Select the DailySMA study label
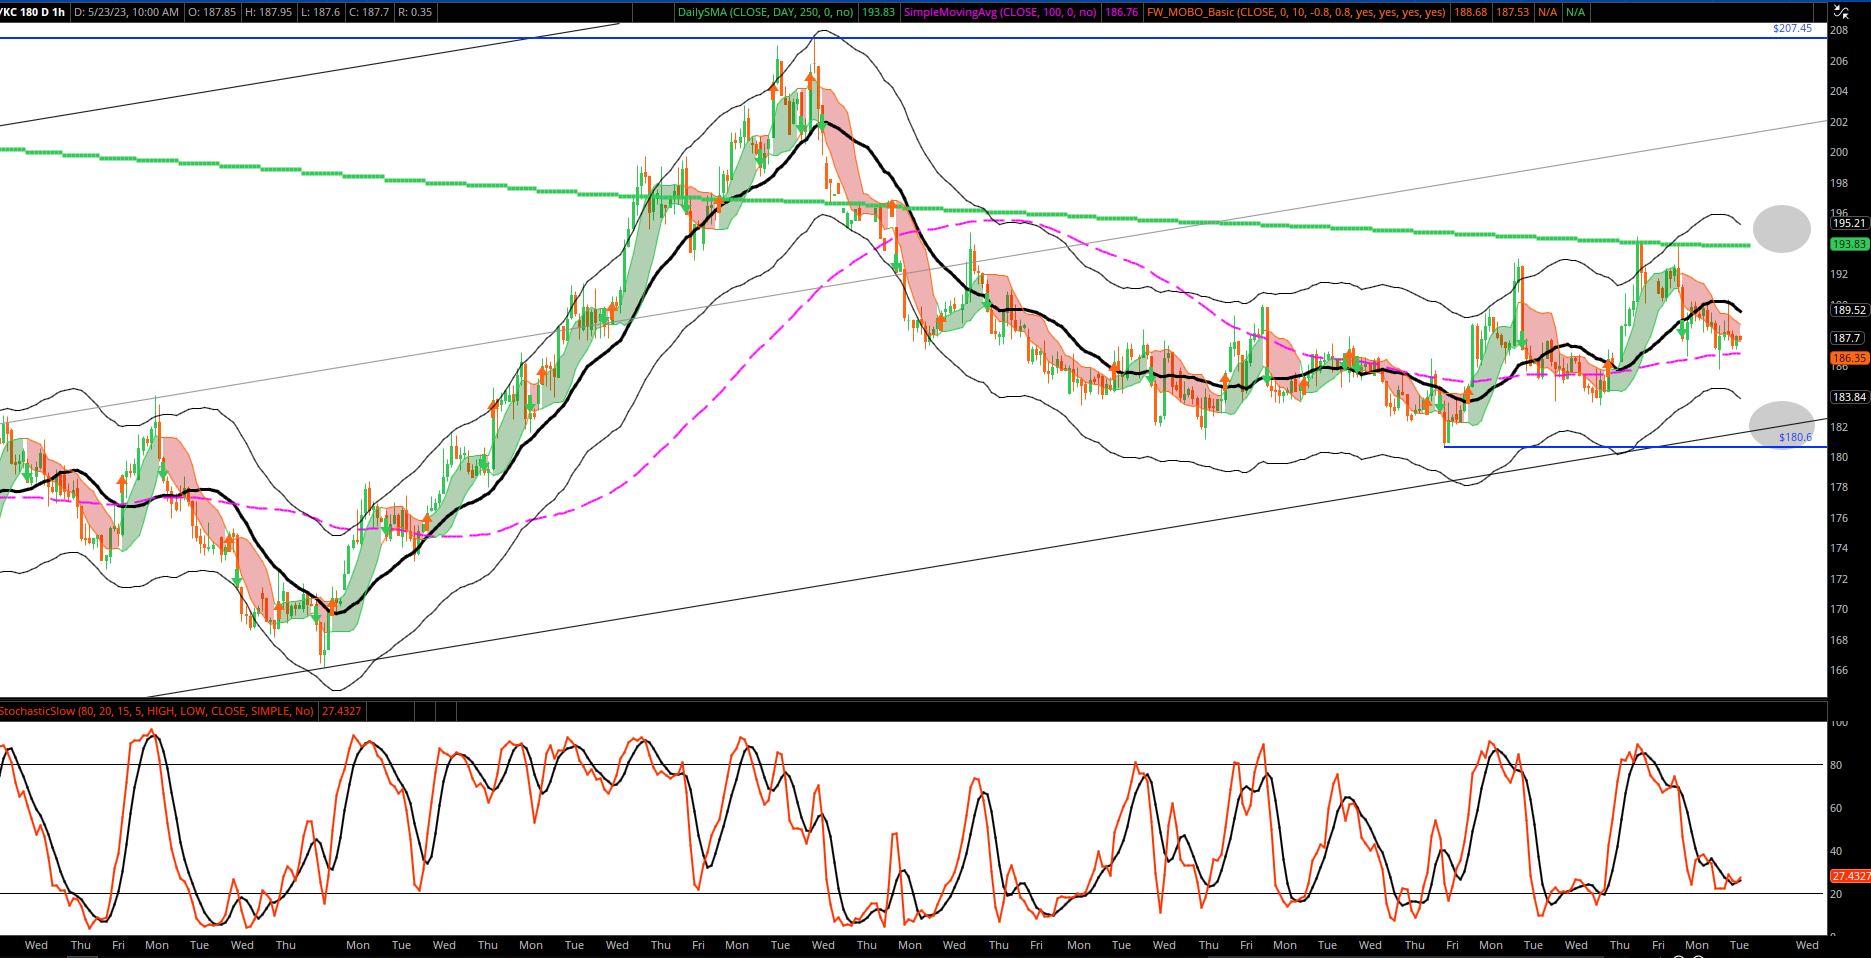1871x958 pixels. pyautogui.click(x=767, y=12)
